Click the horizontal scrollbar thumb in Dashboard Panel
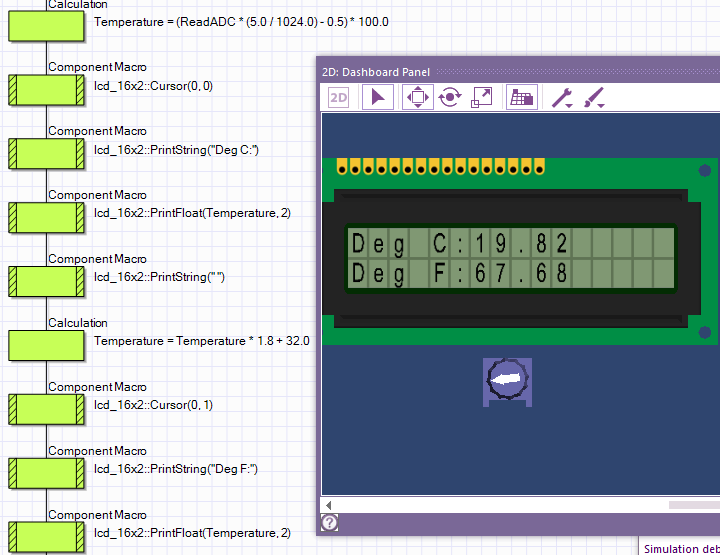 tap(694, 505)
